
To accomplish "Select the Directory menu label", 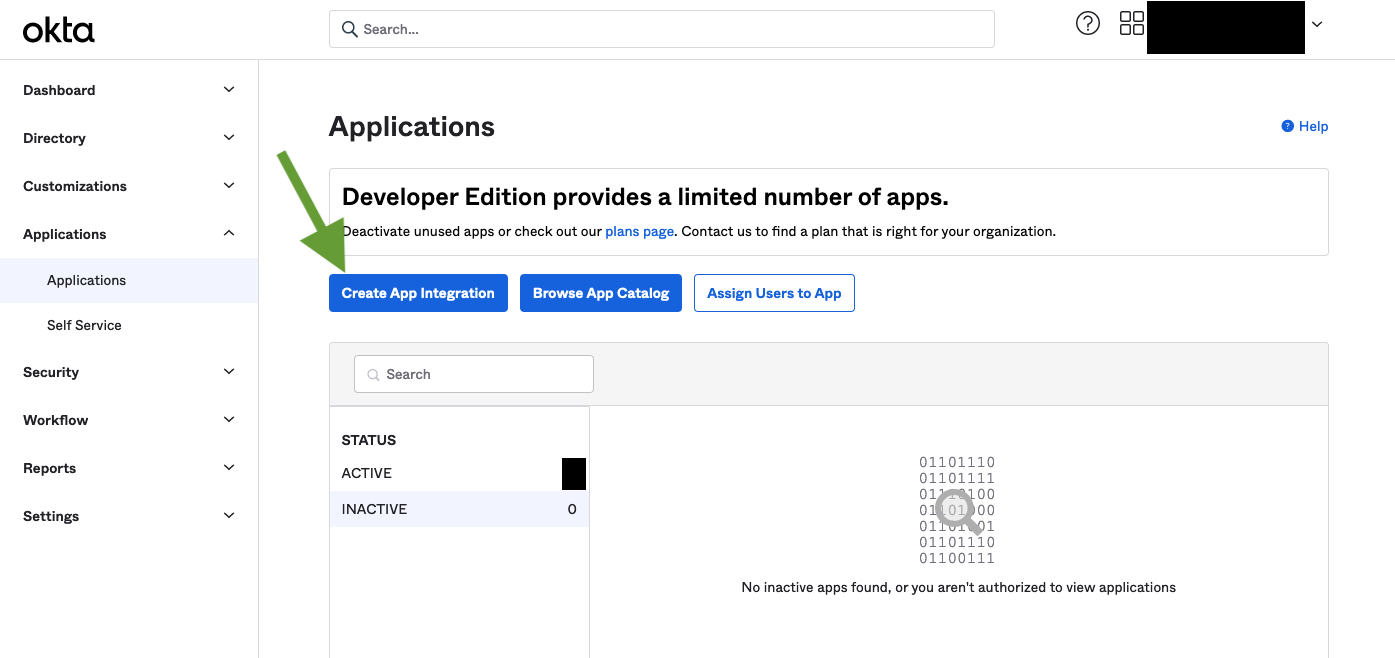I will coord(54,138).
